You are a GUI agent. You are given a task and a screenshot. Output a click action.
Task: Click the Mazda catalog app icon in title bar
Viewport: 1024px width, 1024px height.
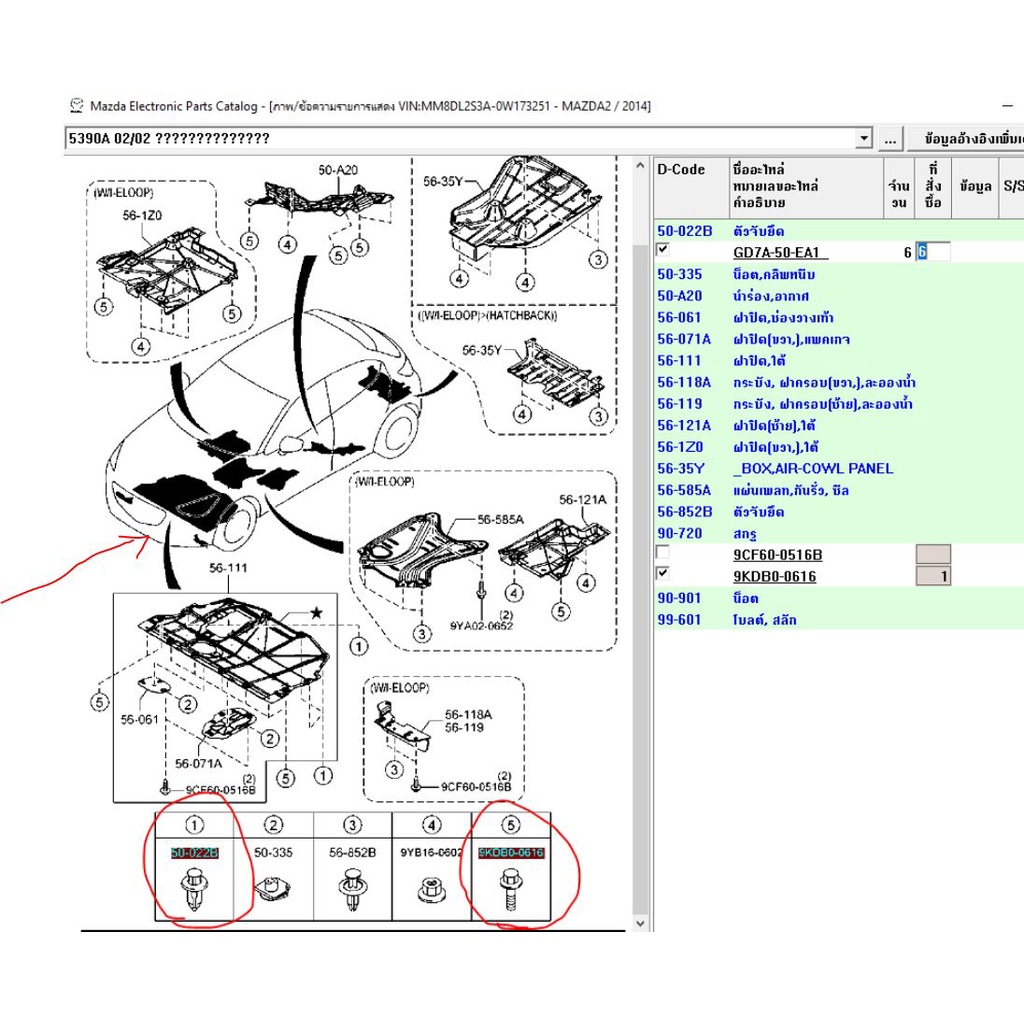[77, 105]
